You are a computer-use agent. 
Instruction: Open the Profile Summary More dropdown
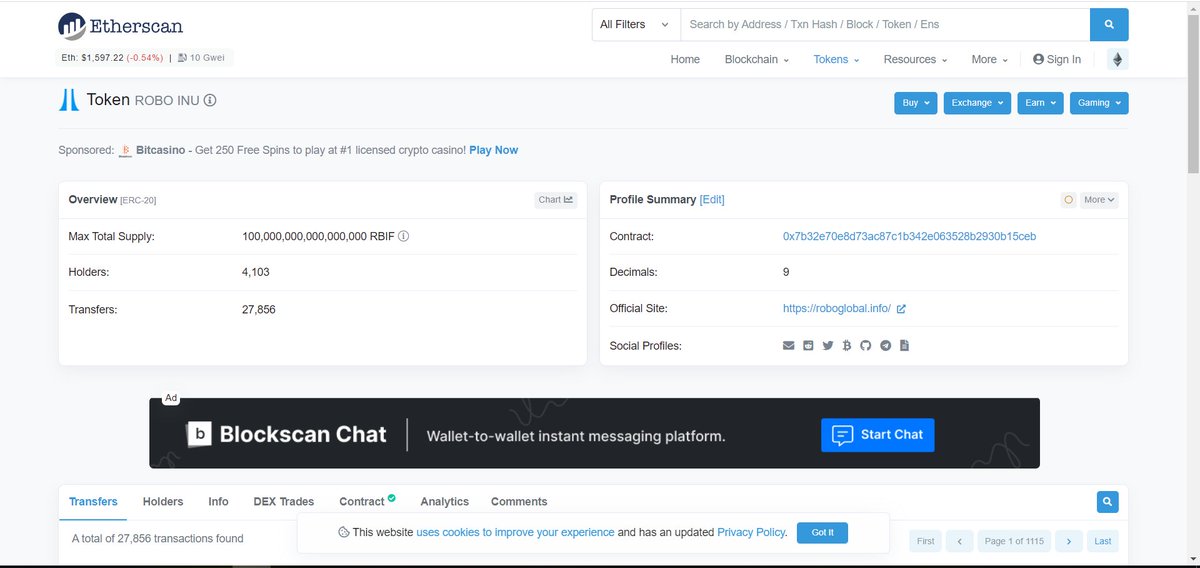pyautogui.click(x=1099, y=200)
